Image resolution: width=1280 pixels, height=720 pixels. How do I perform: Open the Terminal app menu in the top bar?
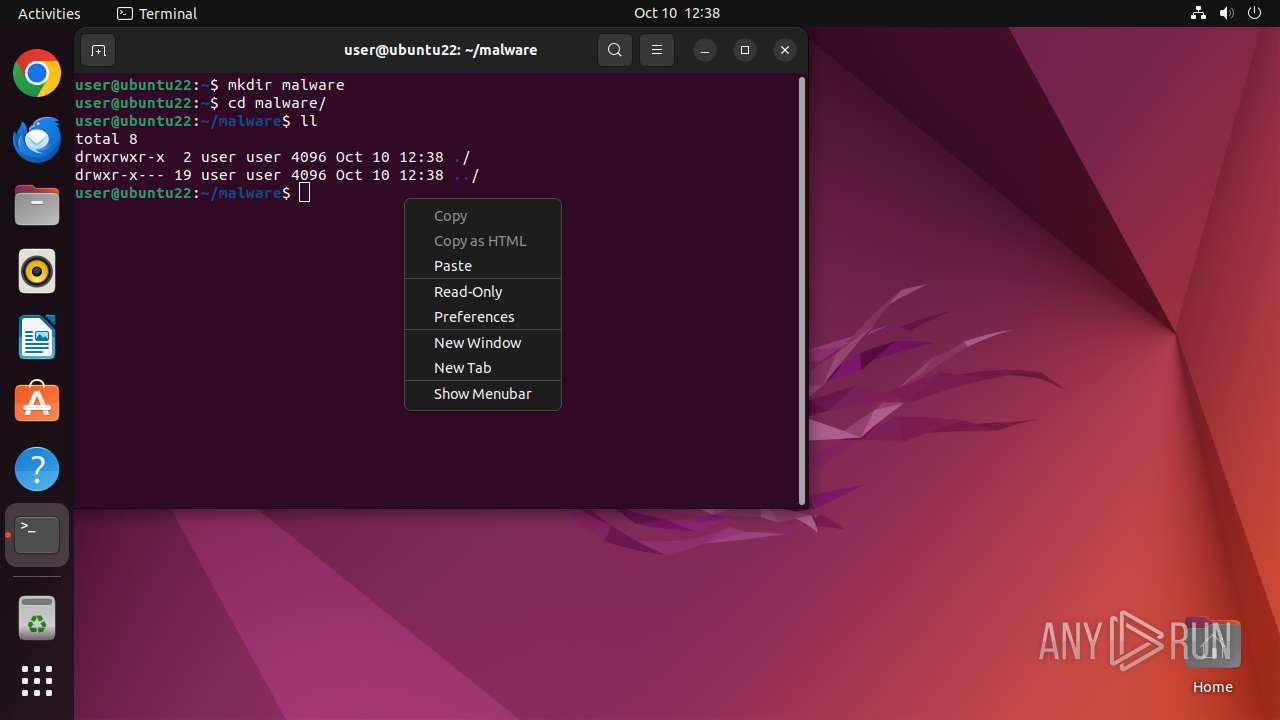tap(157, 13)
